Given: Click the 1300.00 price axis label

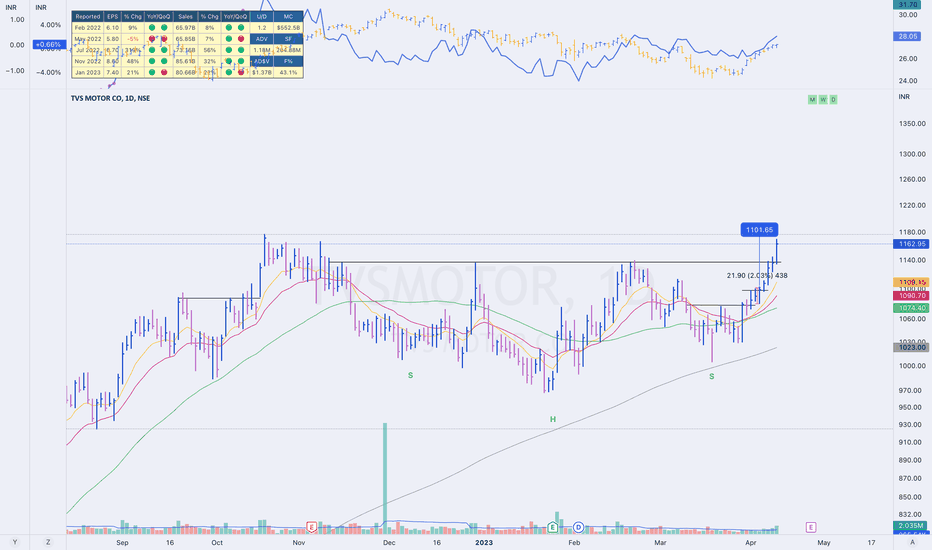Looking at the screenshot, I should click(x=912, y=153).
